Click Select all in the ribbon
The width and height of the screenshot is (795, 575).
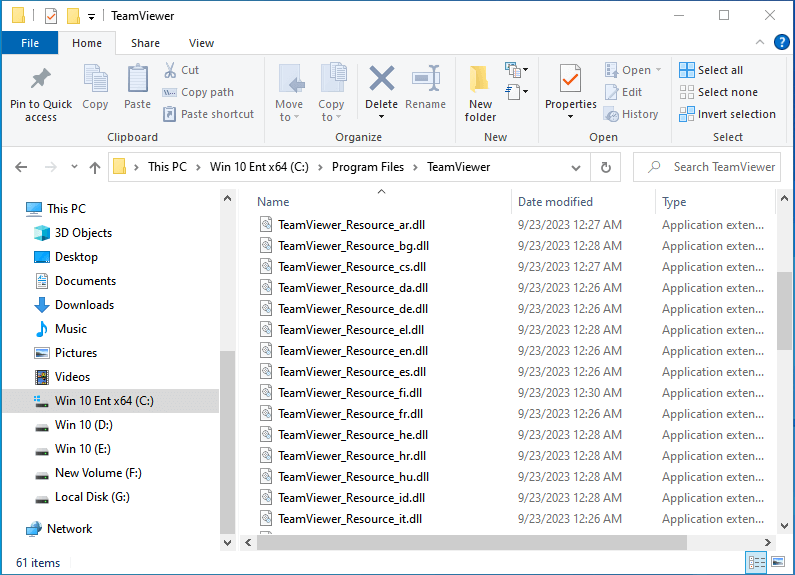point(711,70)
